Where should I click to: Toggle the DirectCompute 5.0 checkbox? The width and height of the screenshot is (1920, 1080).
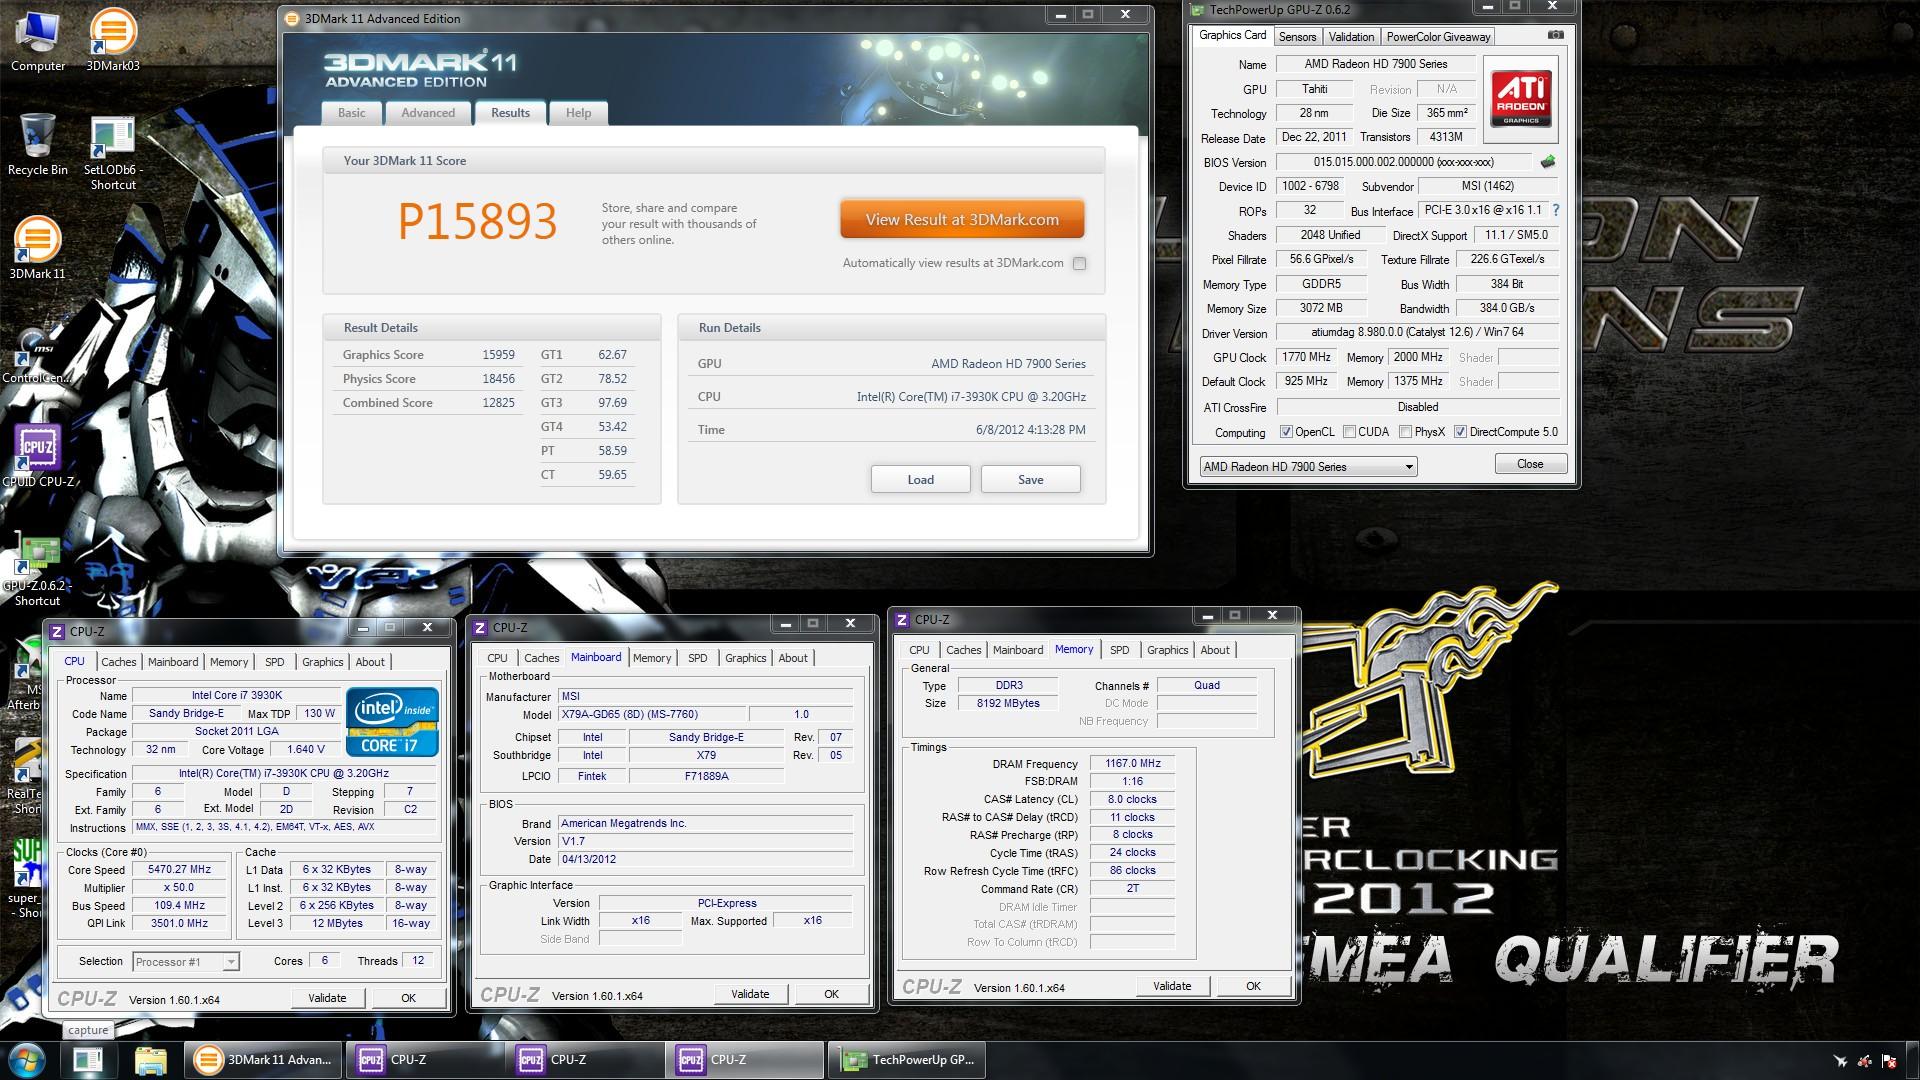[1460, 432]
